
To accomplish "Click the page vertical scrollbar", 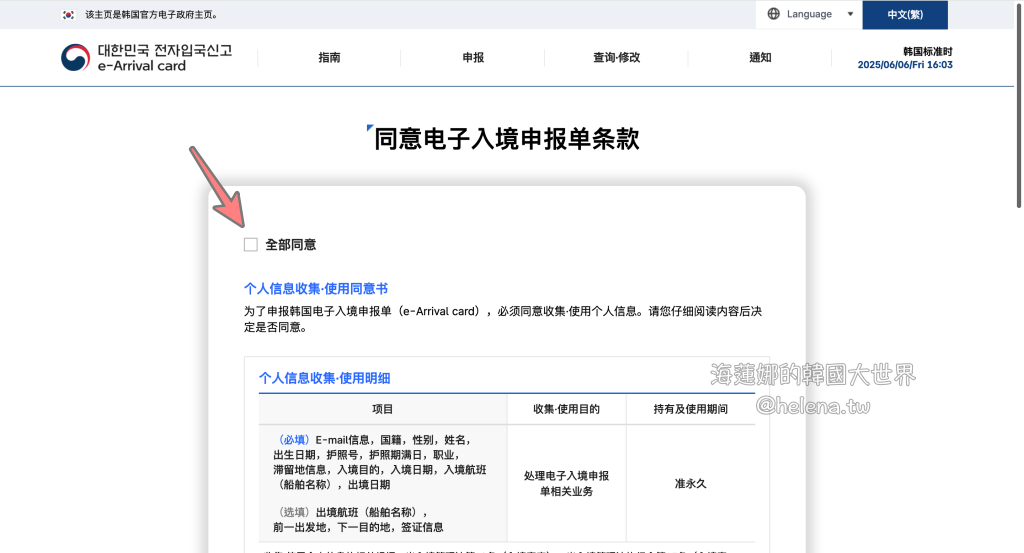I will 1018,104.
